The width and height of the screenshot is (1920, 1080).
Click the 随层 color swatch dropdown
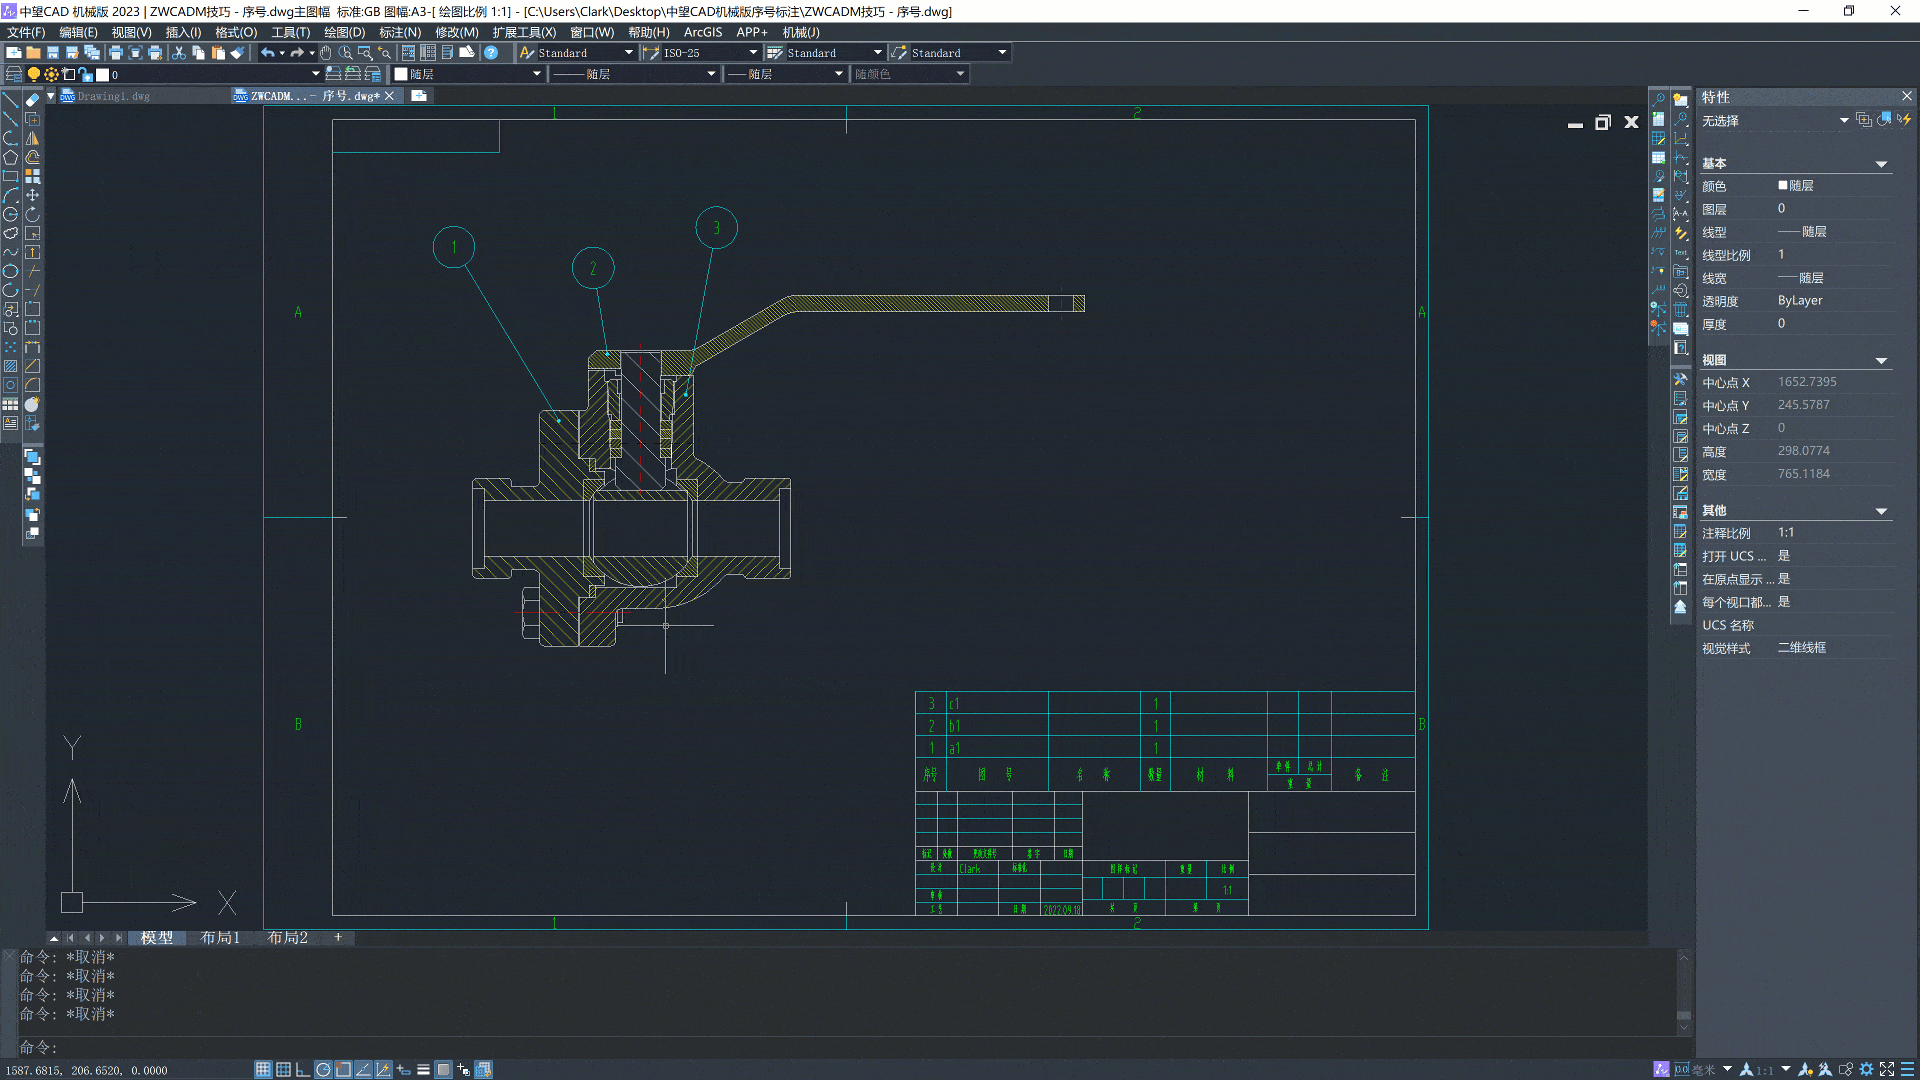tap(536, 74)
